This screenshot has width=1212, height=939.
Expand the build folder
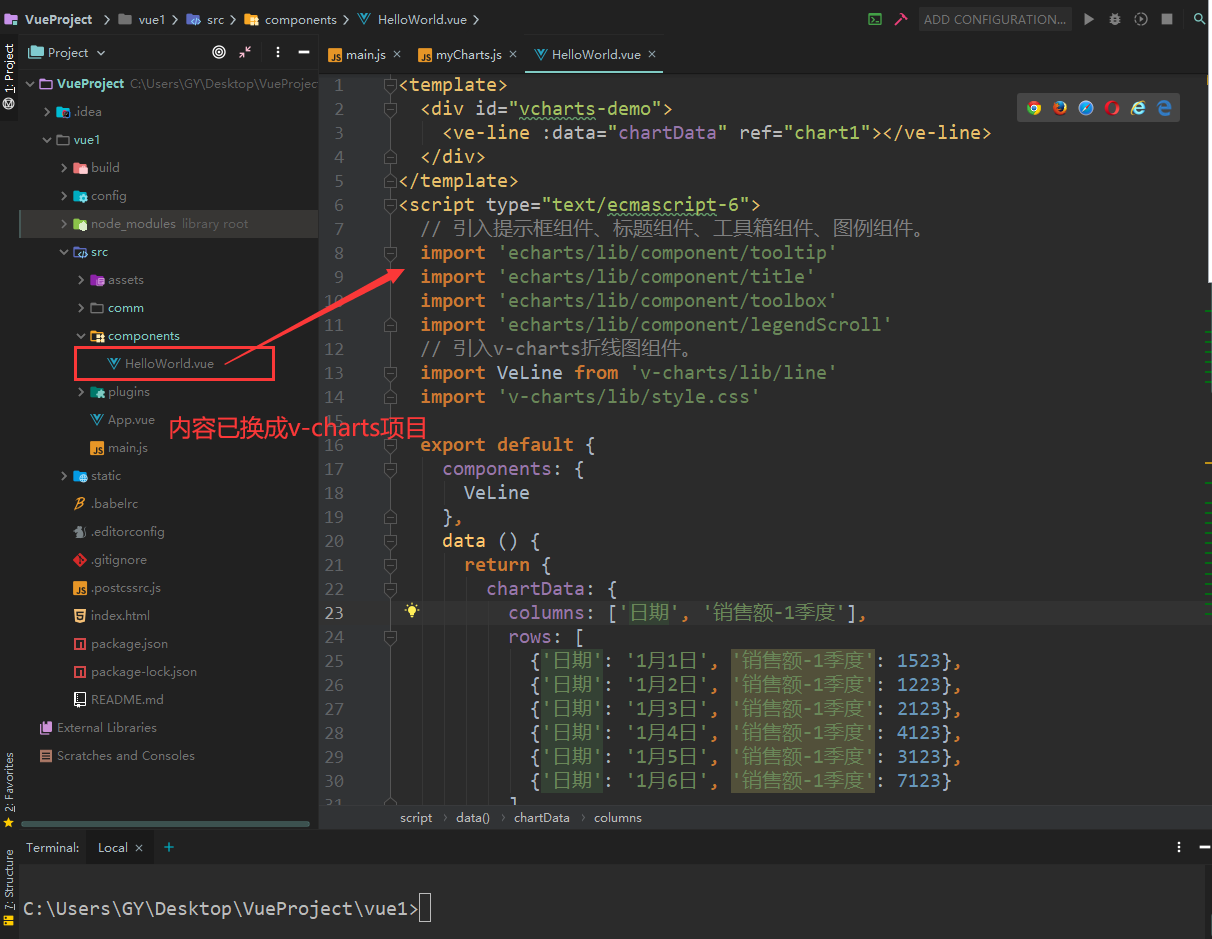coord(64,168)
